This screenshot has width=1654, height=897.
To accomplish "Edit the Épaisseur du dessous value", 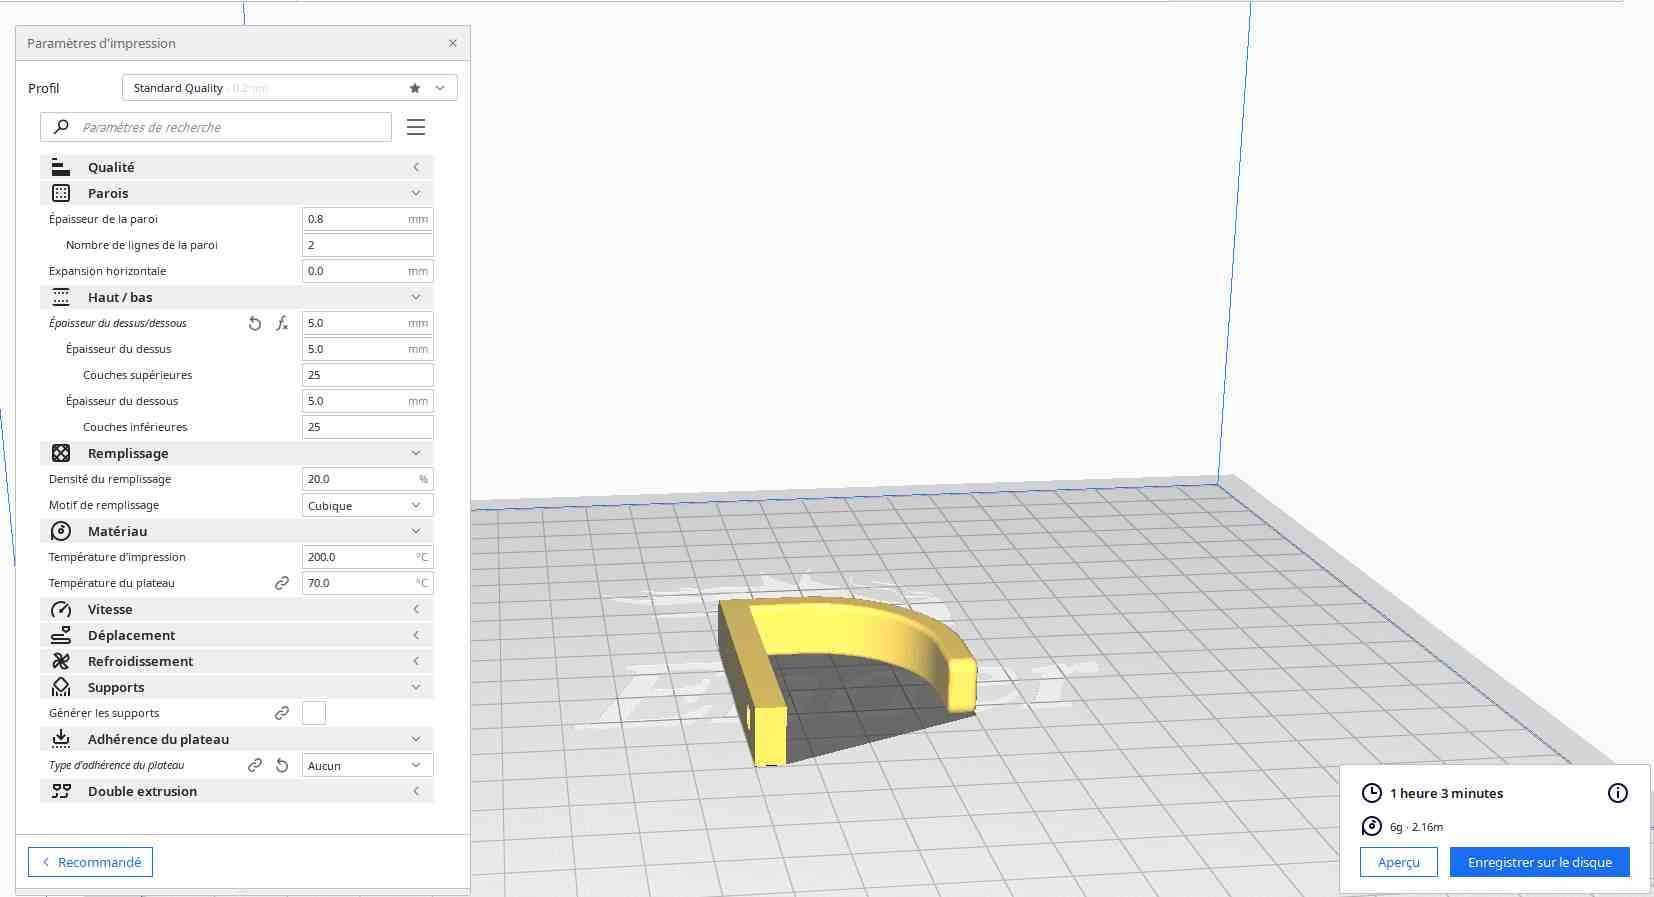I will pyautogui.click(x=368, y=401).
